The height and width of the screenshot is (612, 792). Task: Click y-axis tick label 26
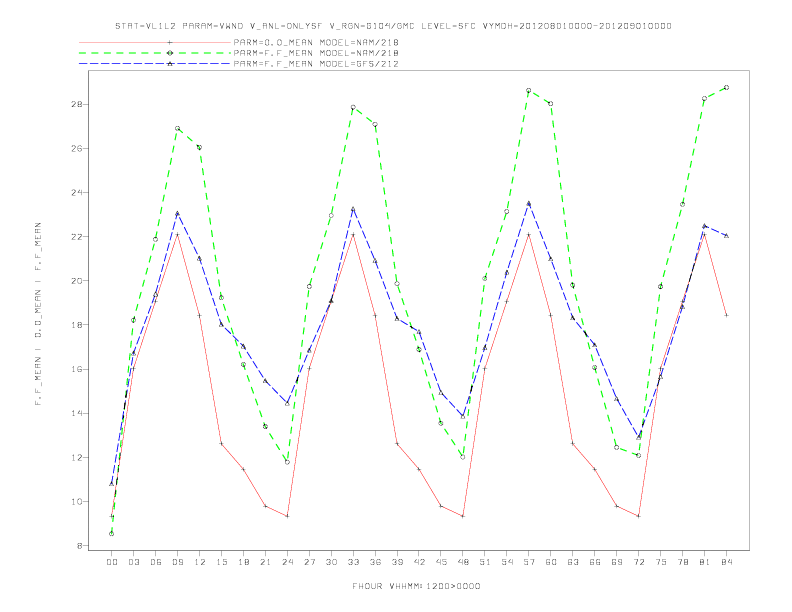tap(77, 148)
